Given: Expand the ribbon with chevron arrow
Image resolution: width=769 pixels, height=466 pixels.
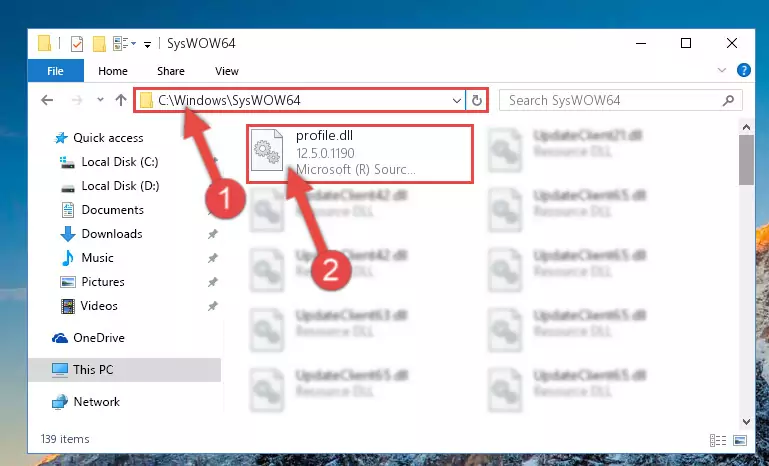Looking at the screenshot, I should [722, 70].
